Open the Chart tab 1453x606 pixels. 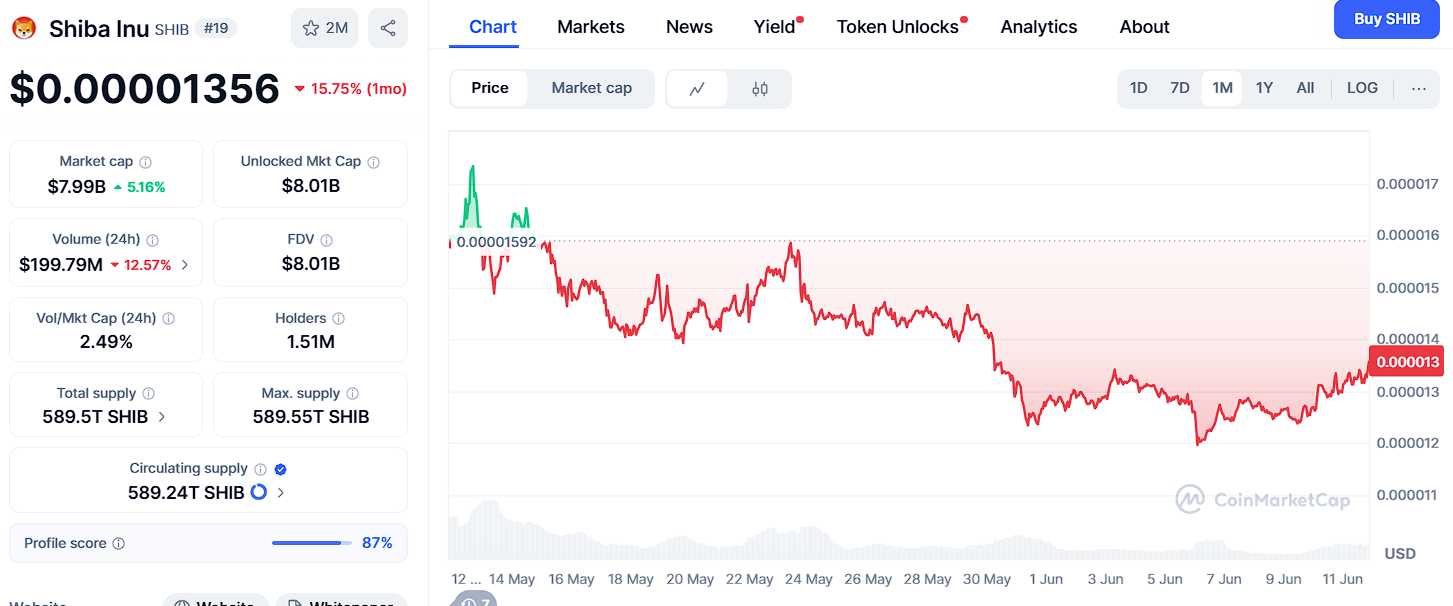tap(493, 27)
